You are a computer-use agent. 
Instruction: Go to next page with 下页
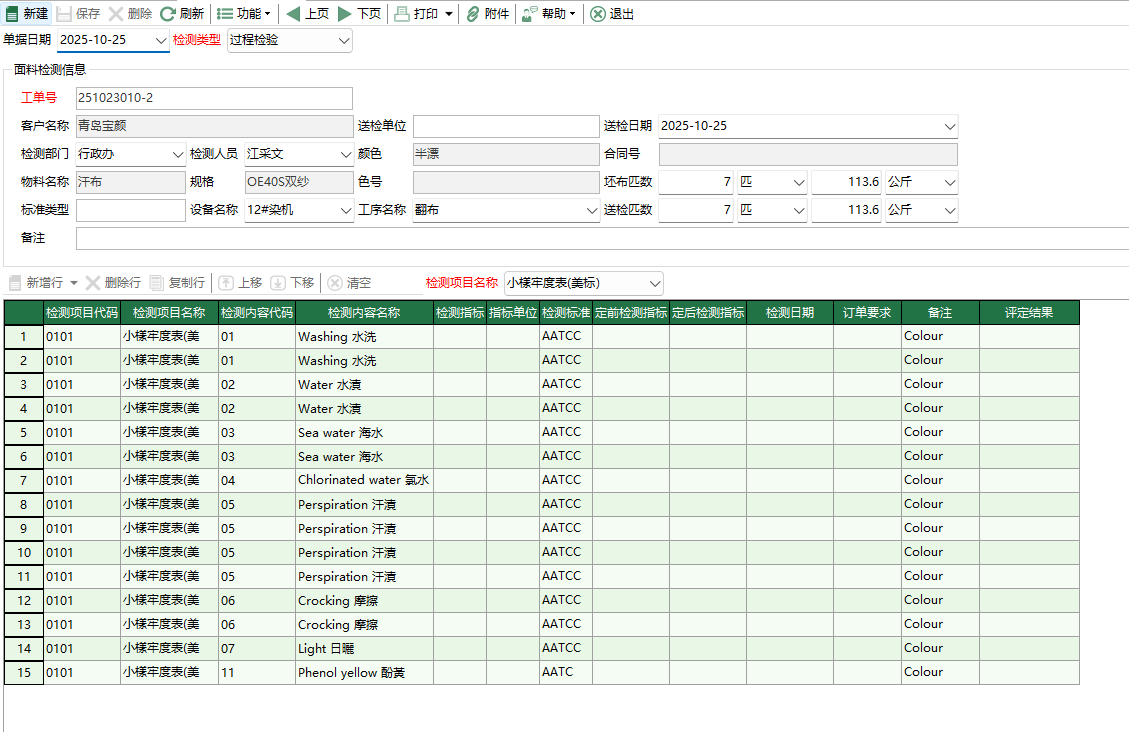[345, 14]
